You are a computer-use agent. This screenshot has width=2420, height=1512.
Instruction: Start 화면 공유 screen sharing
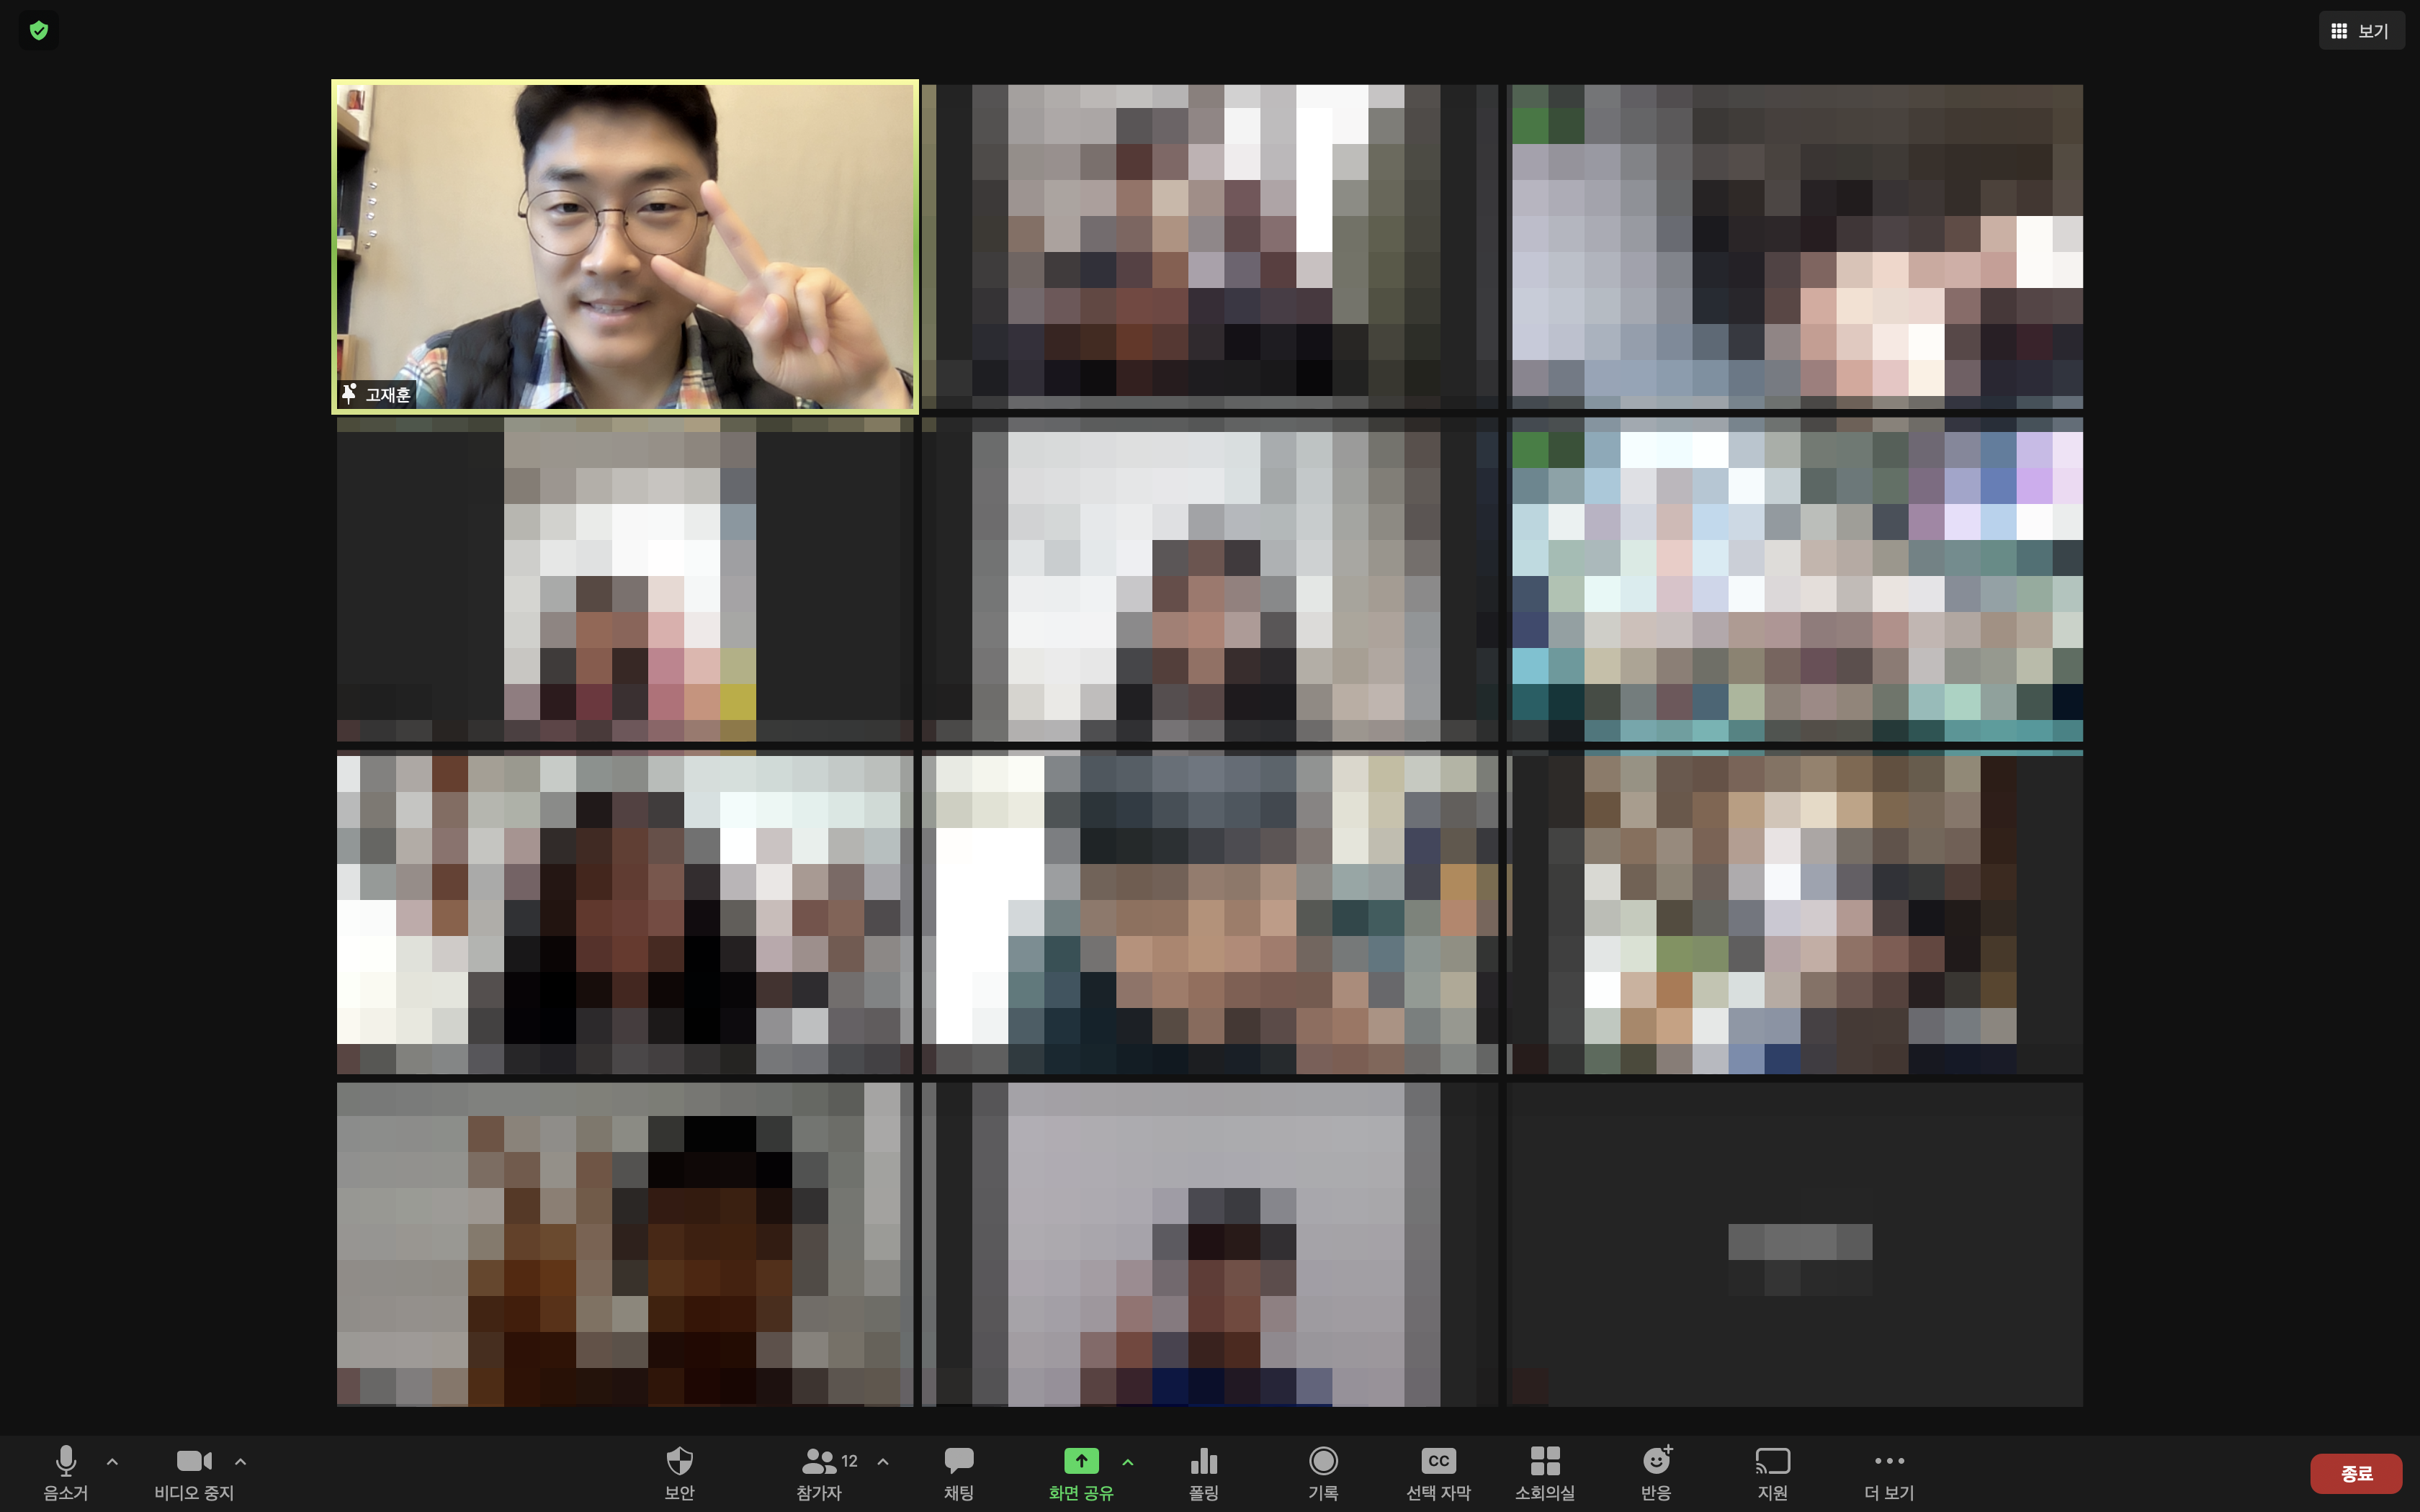point(1080,1471)
